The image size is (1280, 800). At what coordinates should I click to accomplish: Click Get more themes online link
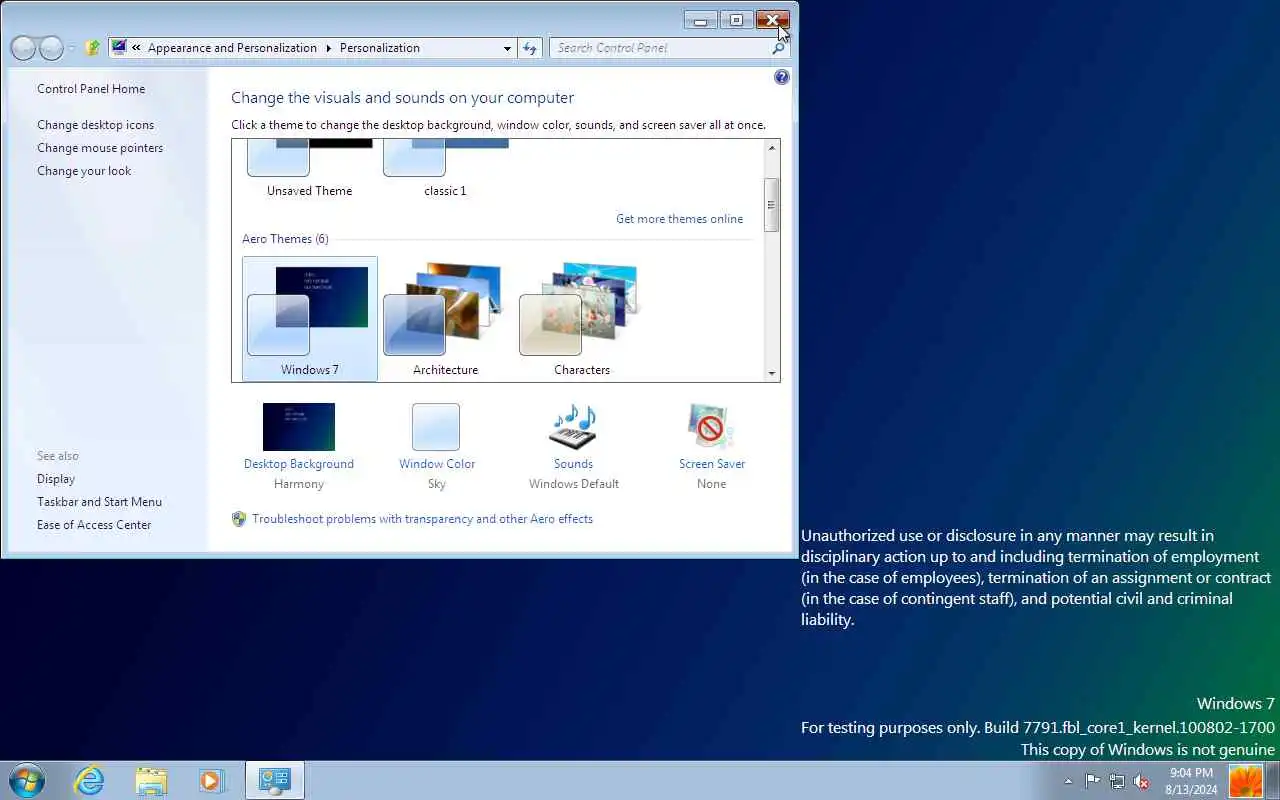(679, 219)
